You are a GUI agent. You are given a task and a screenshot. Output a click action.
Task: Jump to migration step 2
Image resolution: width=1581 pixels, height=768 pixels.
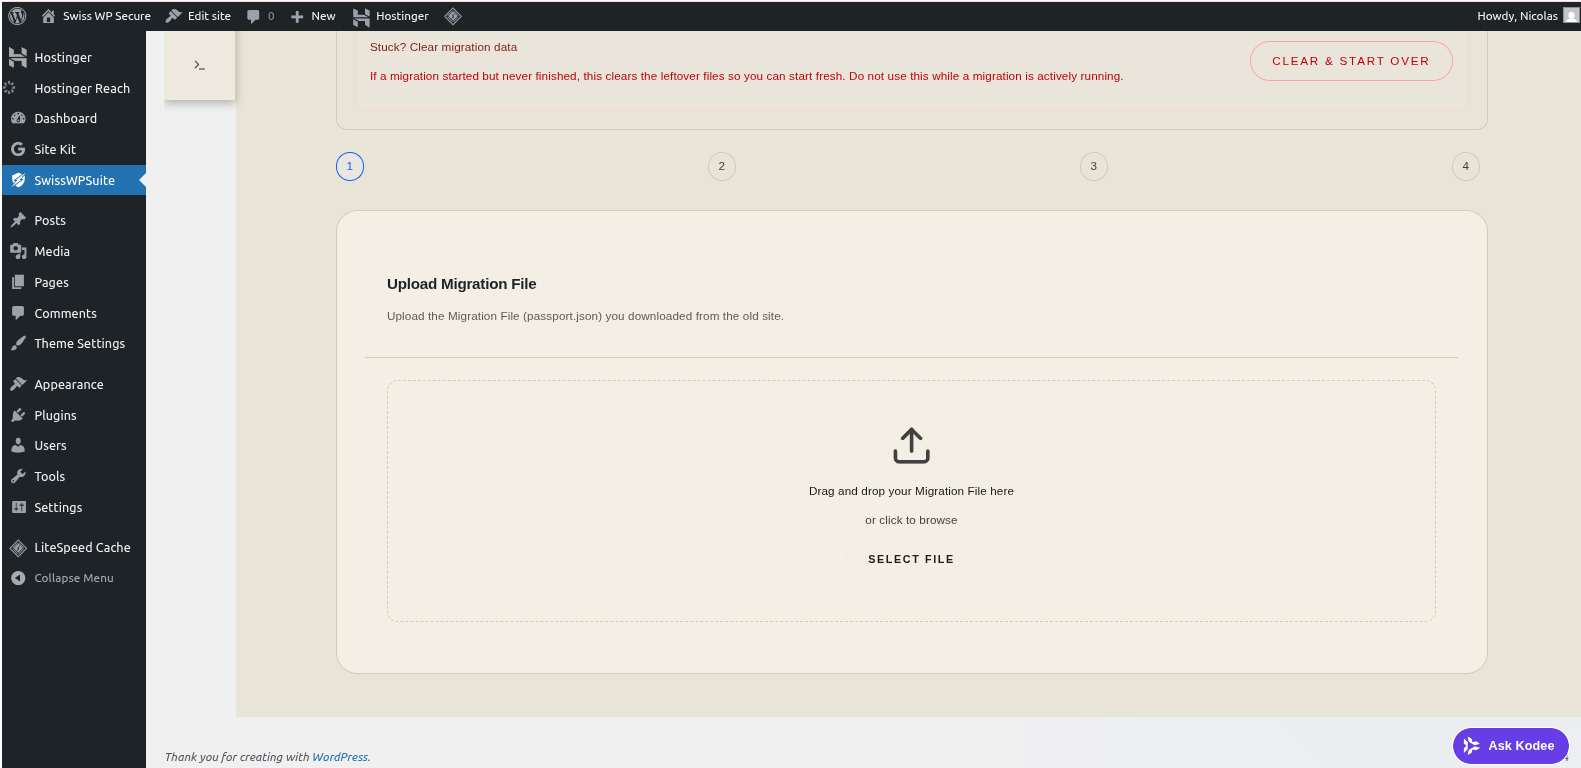pyautogui.click(x=721, y=167)
